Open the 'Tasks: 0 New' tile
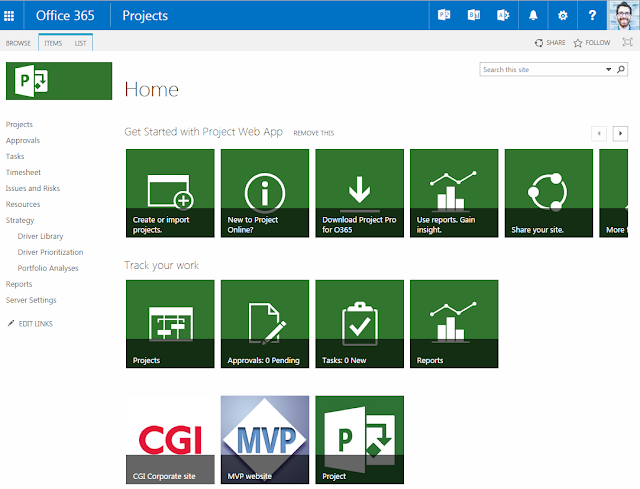640x489 pixels. 360,324
